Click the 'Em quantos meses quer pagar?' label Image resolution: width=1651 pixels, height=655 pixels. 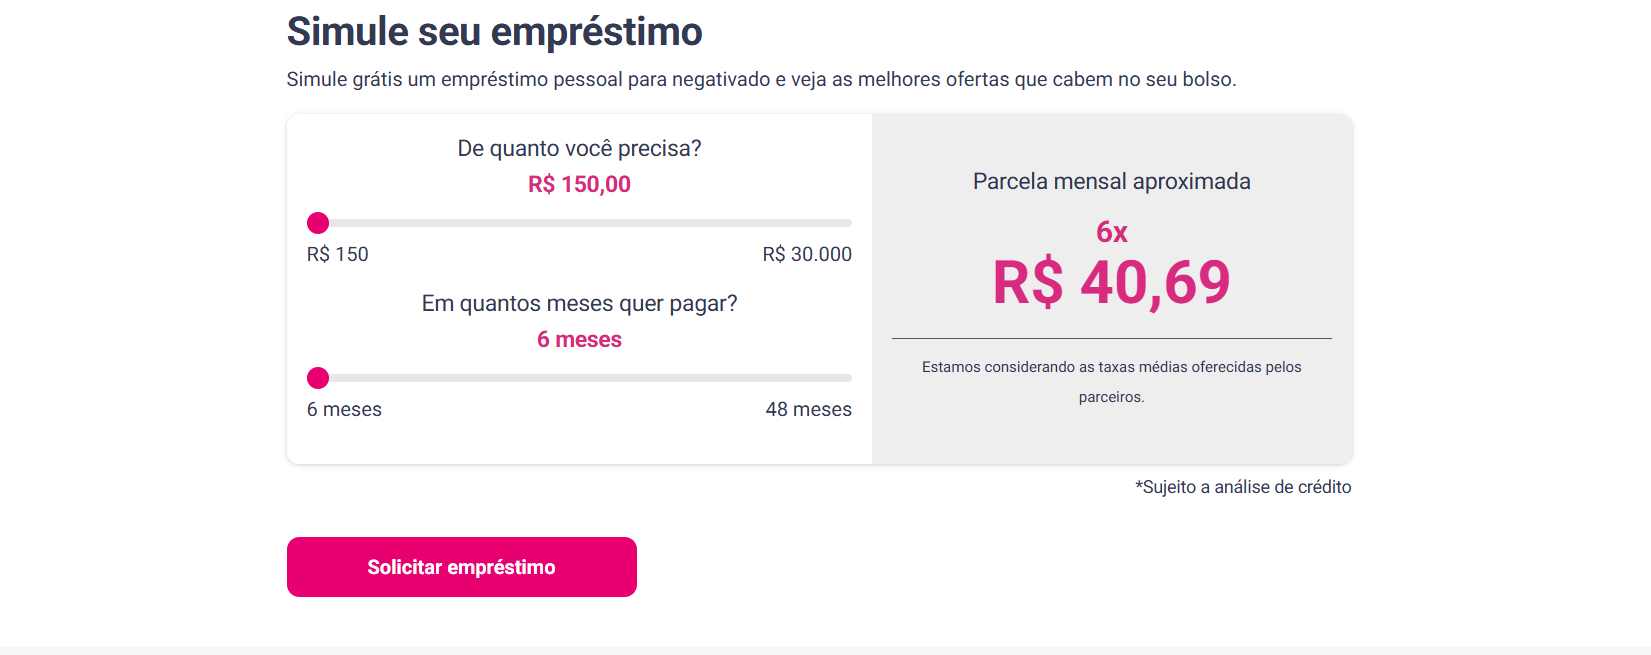(x=579, y=304)
